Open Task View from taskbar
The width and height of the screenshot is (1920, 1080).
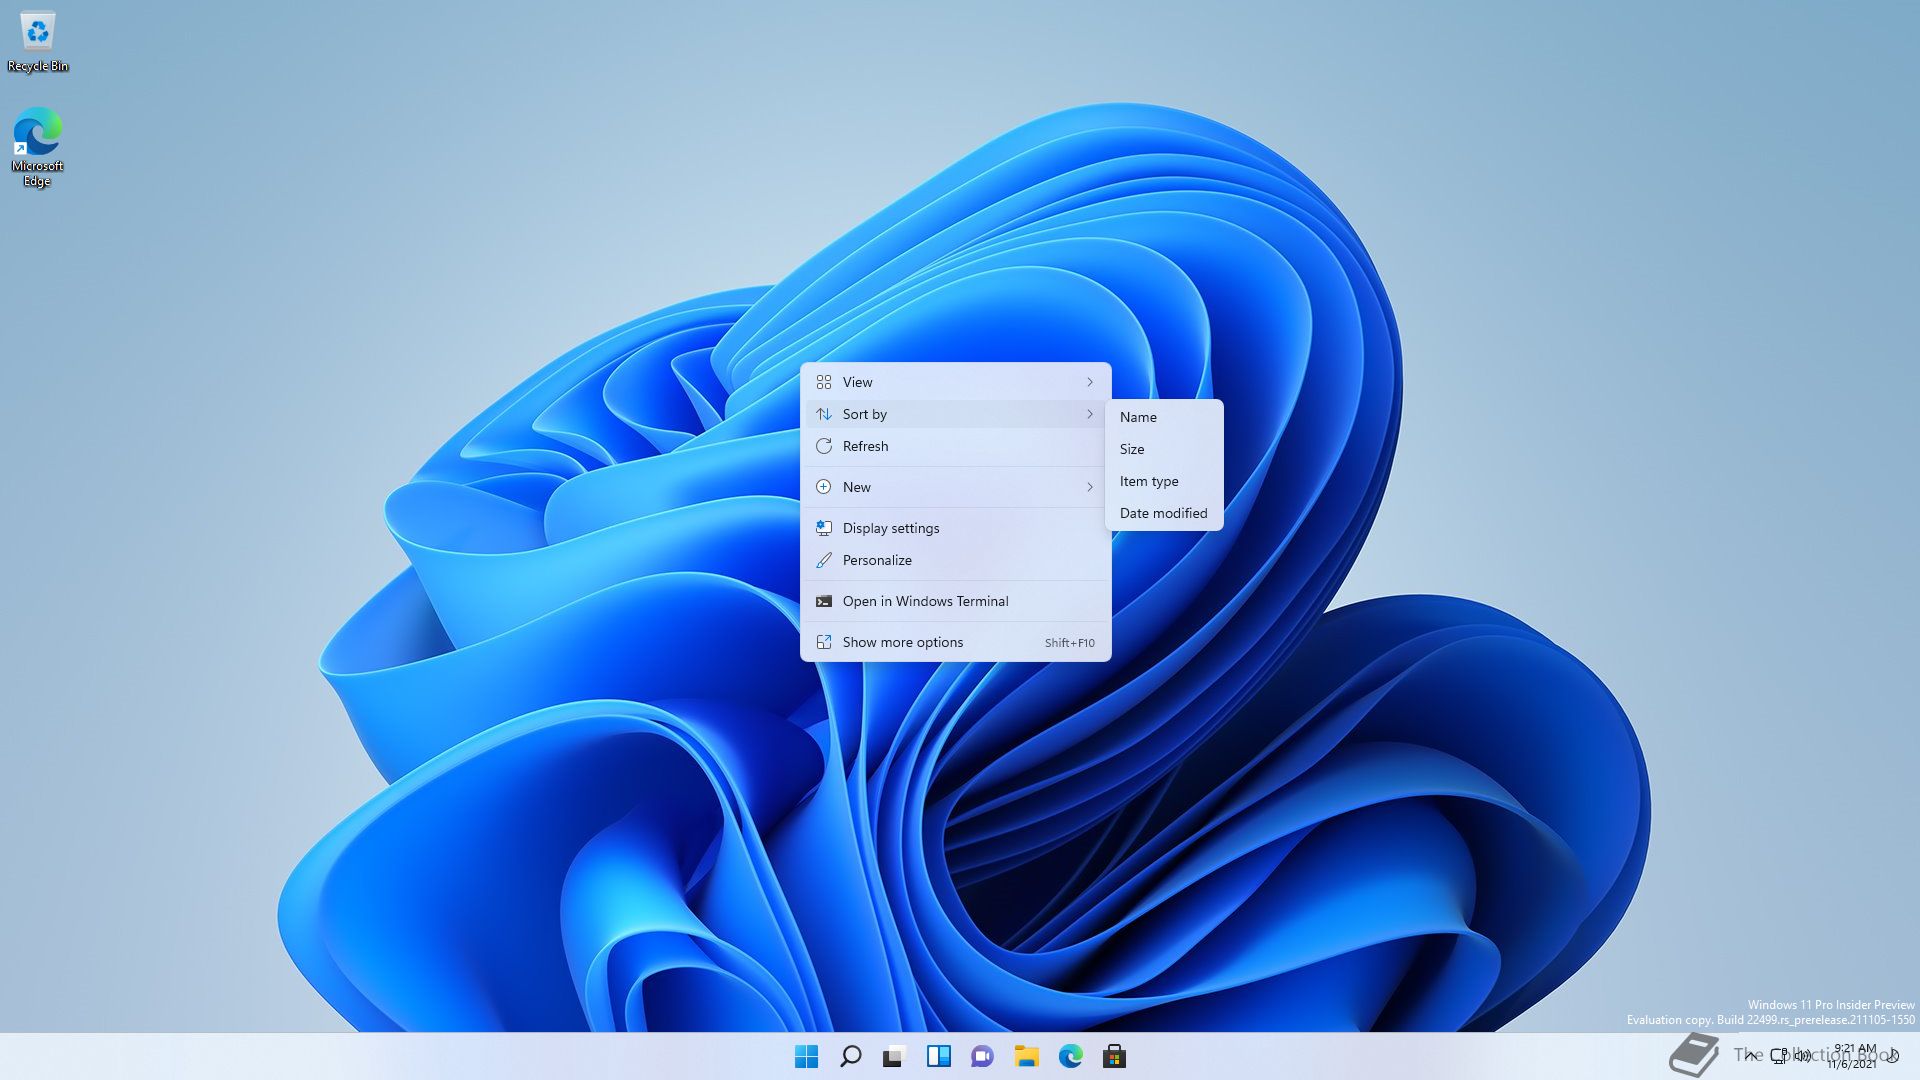(x=894, y=1056)
